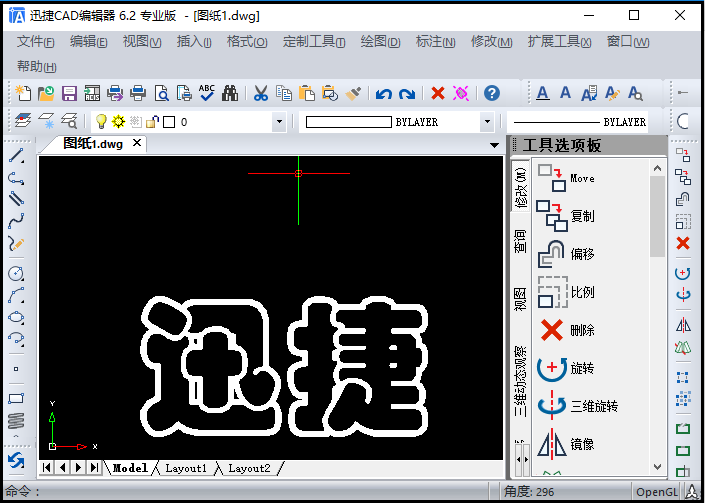This screenshot has width=705, height=503.
Task: Click the 比例 scale tool in palette
Action: click(x=566, y=292)
